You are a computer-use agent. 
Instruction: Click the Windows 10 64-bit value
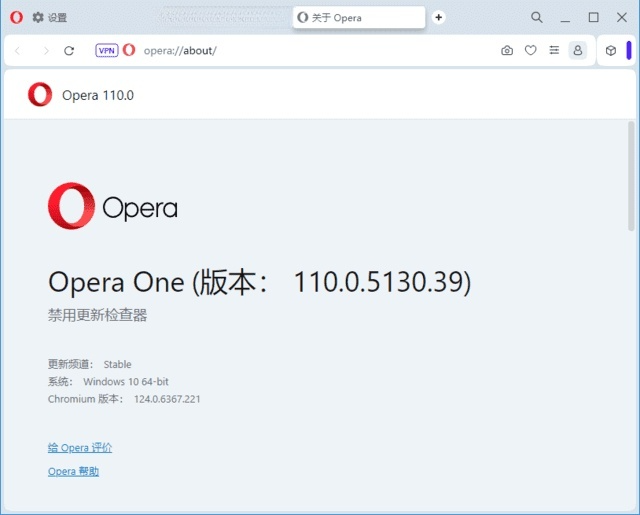coord(126,382)
